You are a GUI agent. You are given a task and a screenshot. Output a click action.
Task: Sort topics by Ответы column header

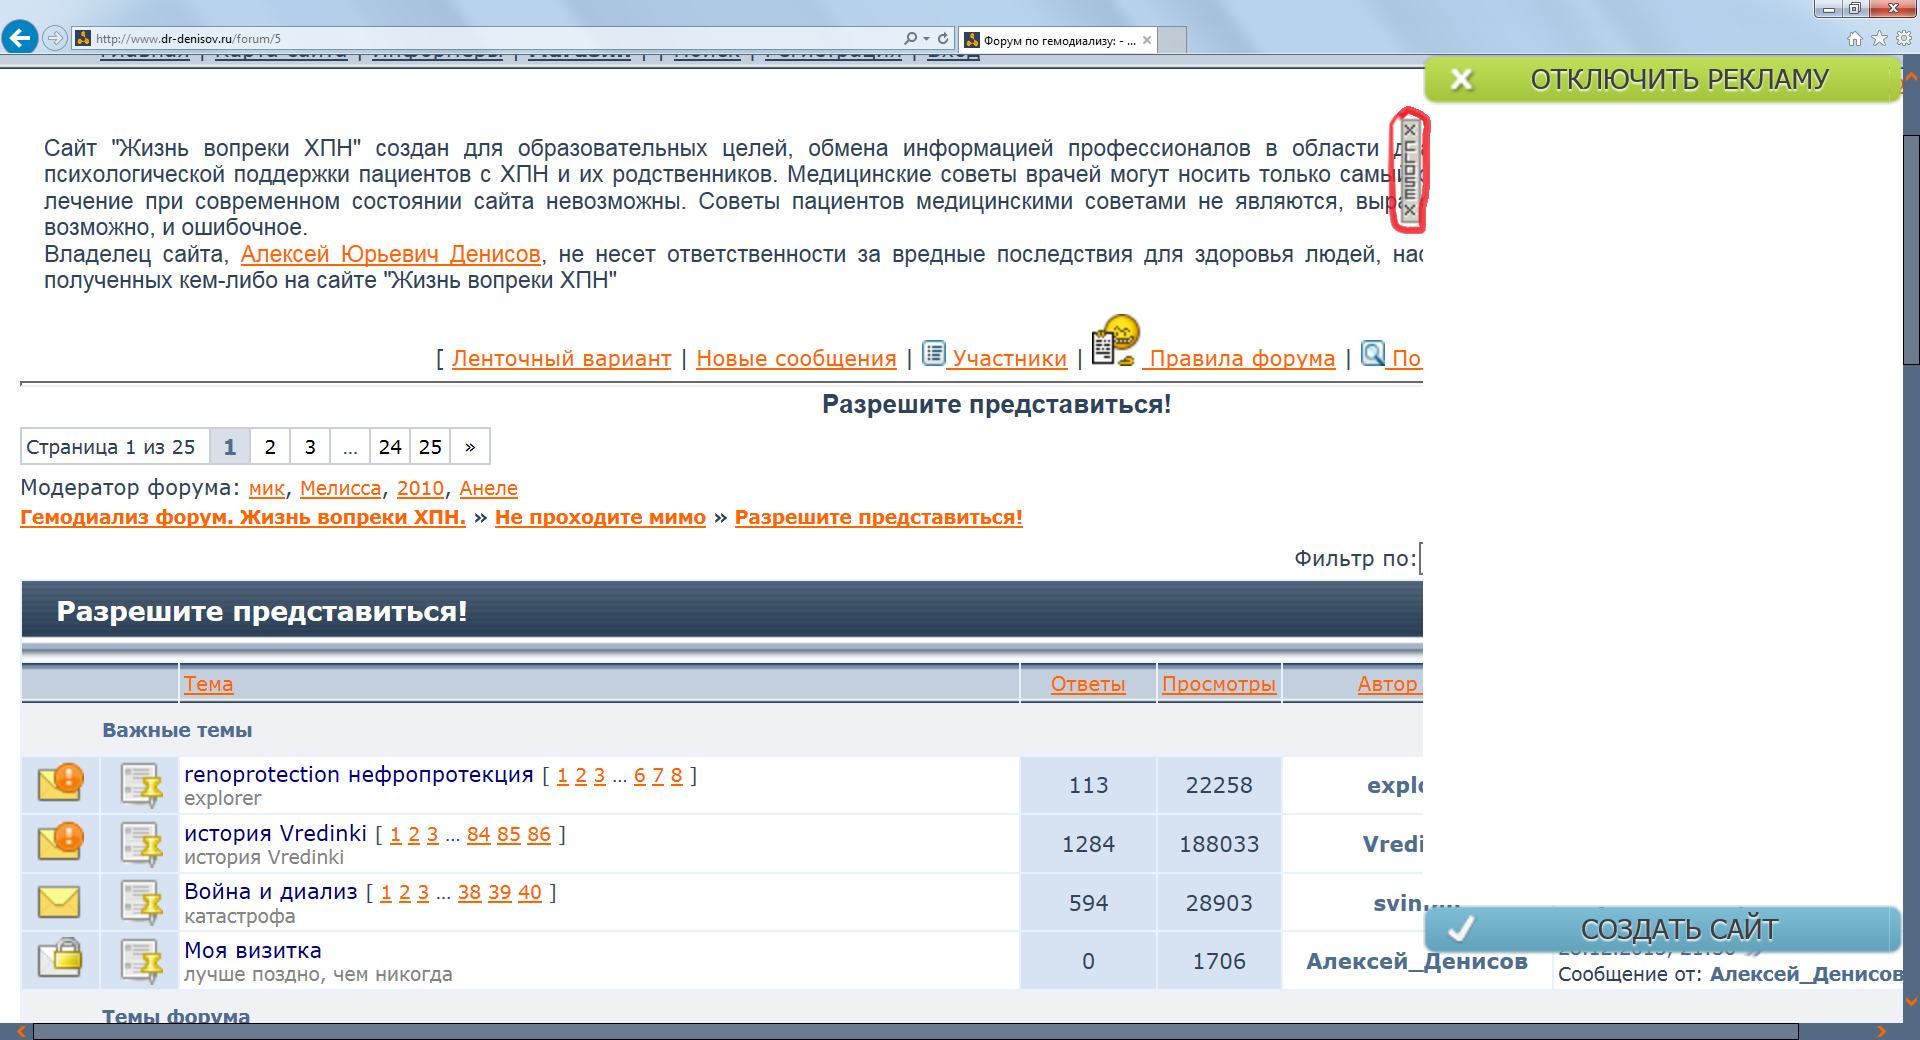pos(1087,684)
